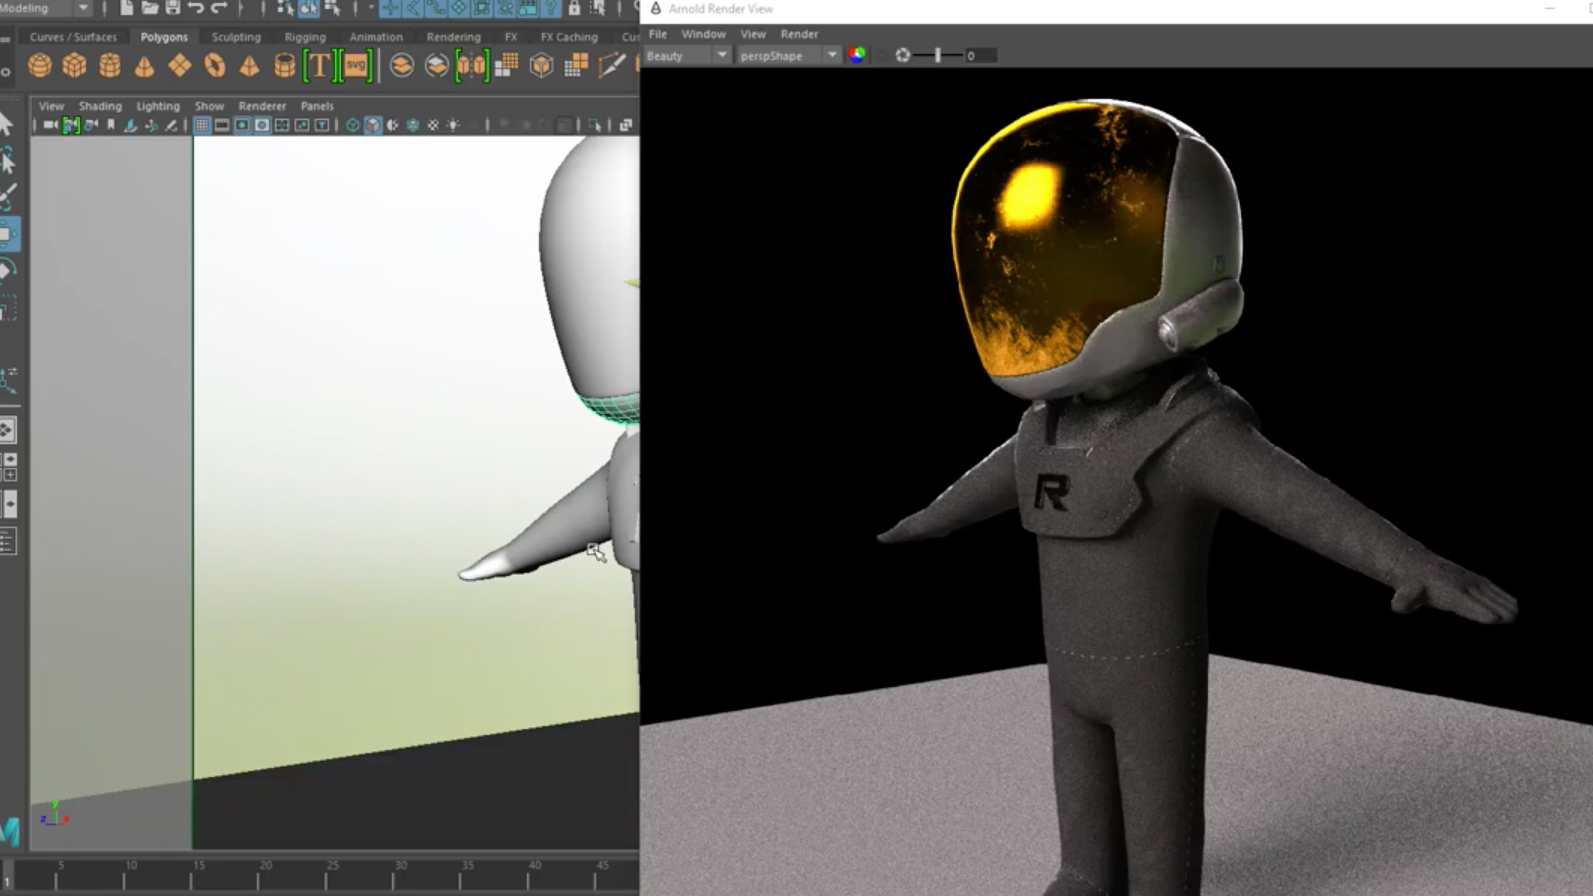Create a polygon pipe from the shelf
Viewport: 1593px width, 896px height.
tap(284, 66)
